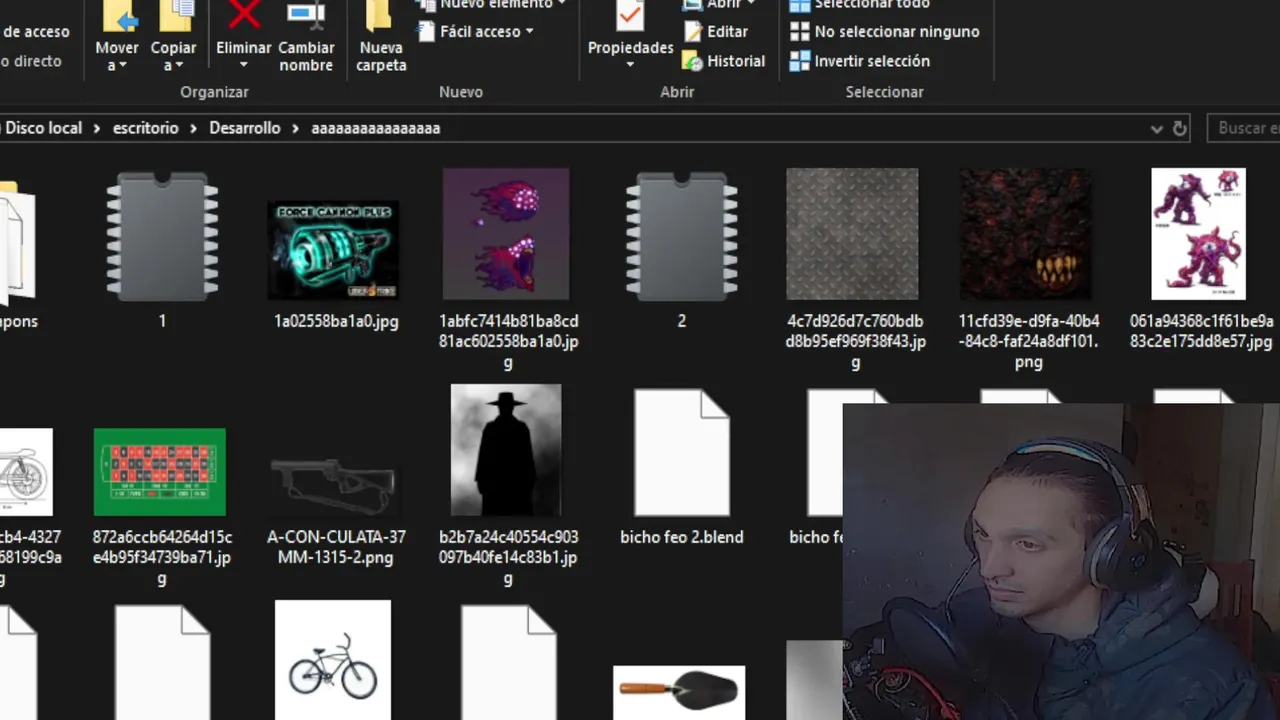1280x720 pixels.
Task: Select the Force Cannon image 1a02558ba1a0.jpg
Action: [333, 249]
